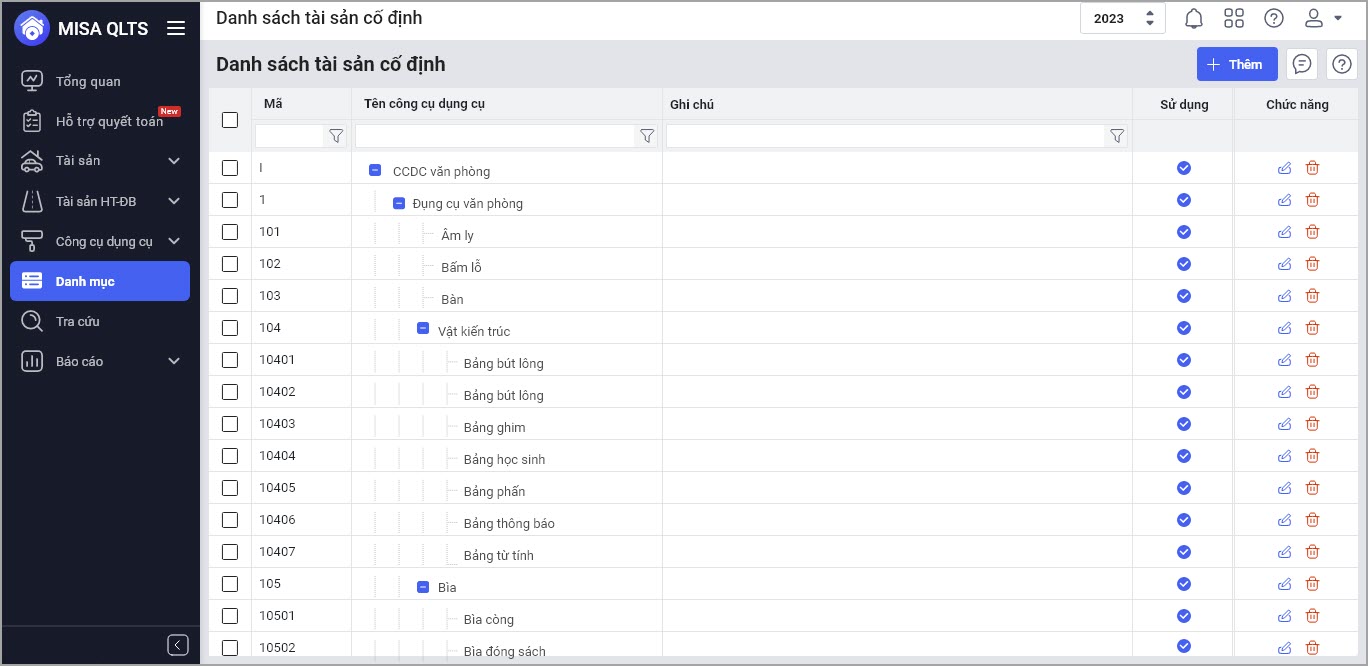Click filter icon in Mã column

click(x=336, y=136)
